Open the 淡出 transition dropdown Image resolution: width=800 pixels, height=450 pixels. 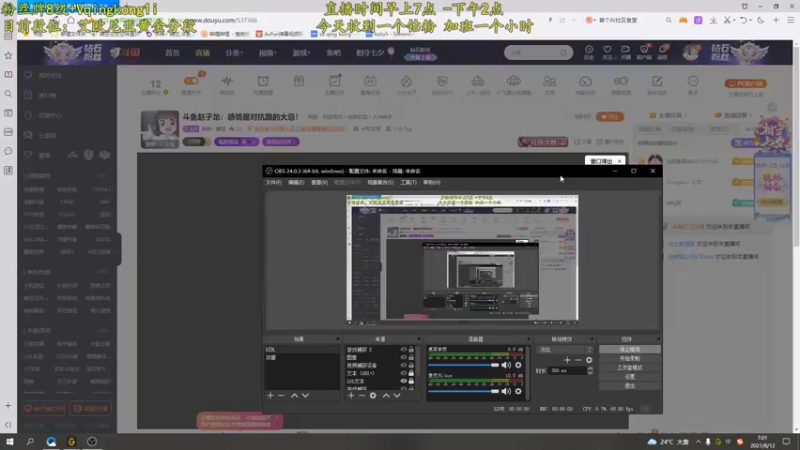click(565, 349)
